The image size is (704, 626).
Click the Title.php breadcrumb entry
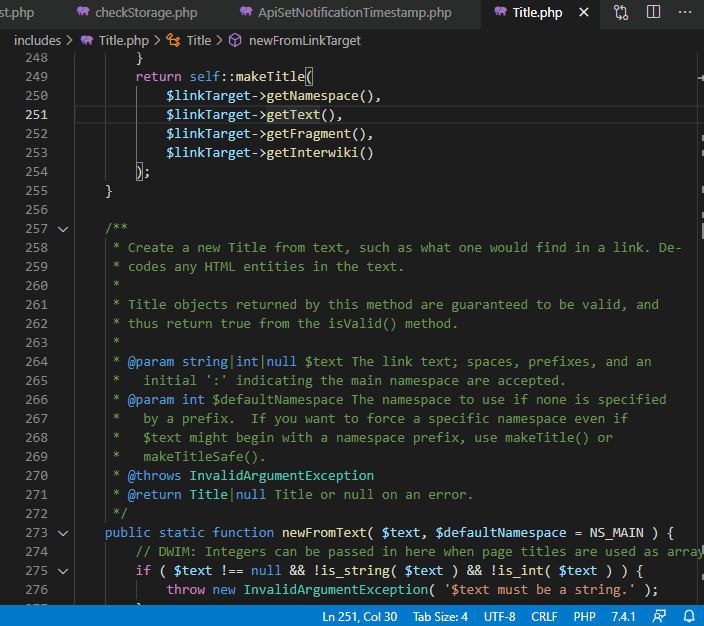pyautogui.click(x=123, y=40)
